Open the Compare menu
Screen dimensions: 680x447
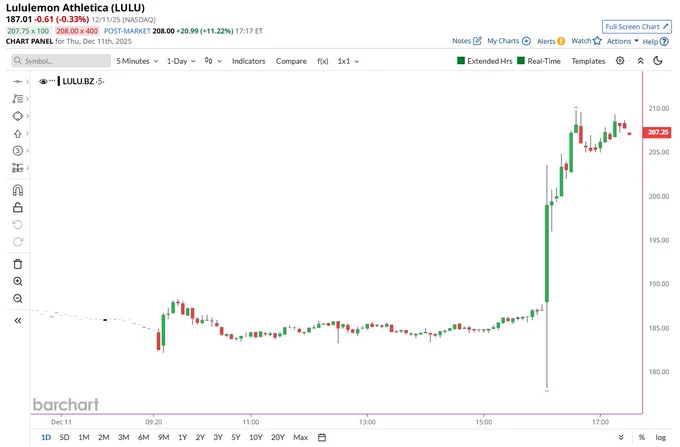coord(291,61)
